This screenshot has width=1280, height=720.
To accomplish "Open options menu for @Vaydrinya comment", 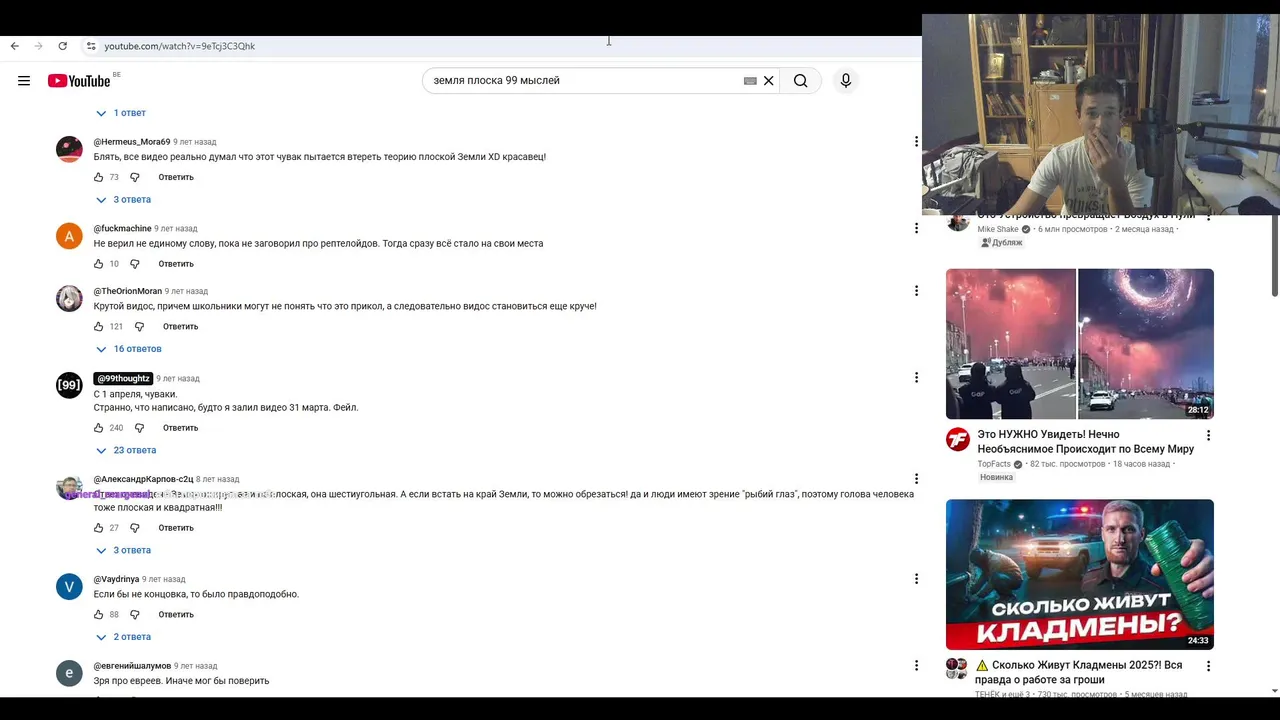I will coord(916,579).
